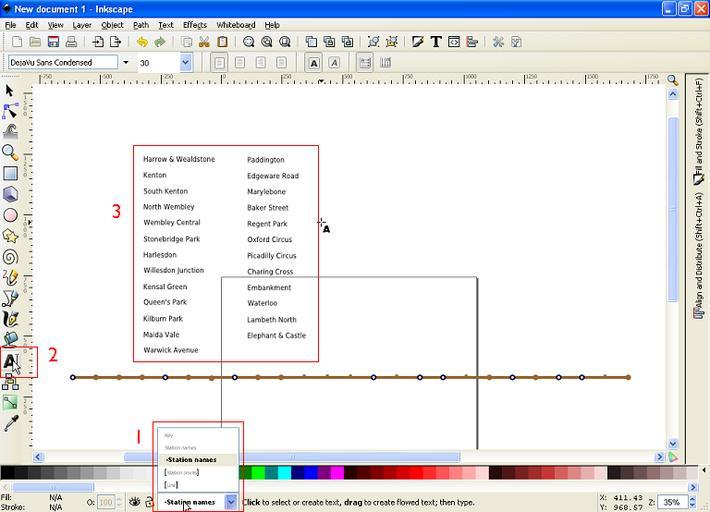Paste from clipboard icon
The width and height of the screenshot is (710, 512).
tap(222, 42)
